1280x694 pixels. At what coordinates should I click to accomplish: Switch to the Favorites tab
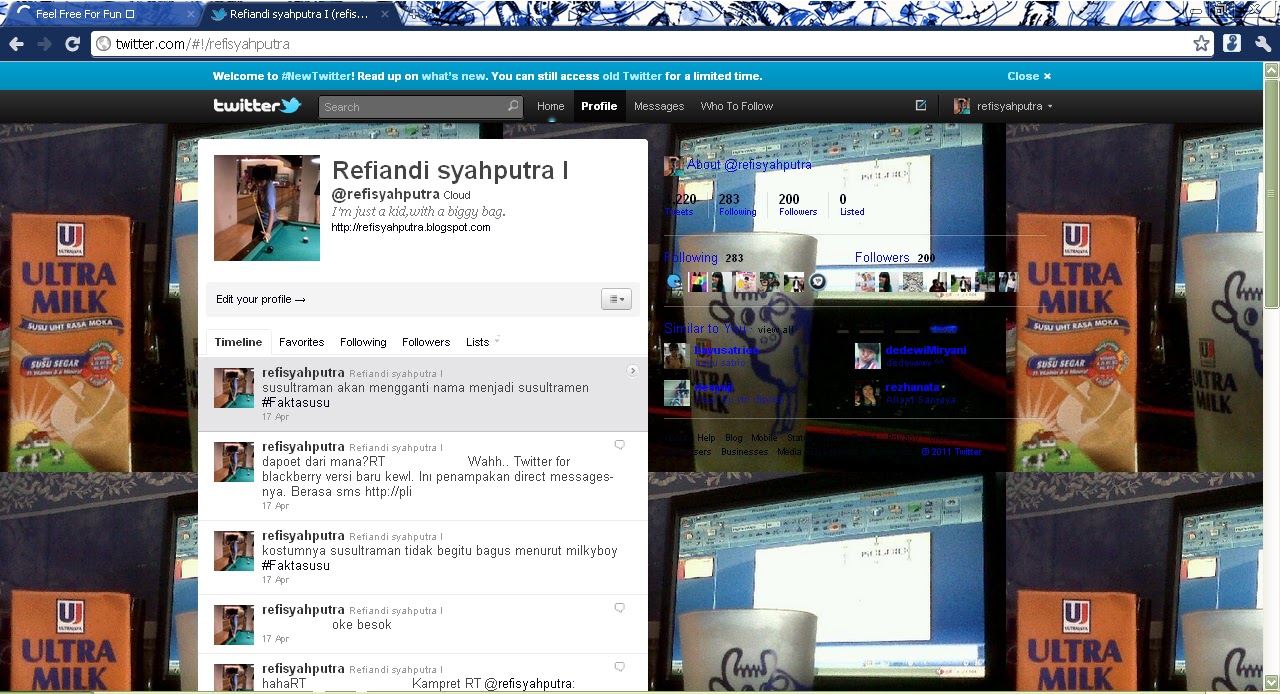[301, 342]
